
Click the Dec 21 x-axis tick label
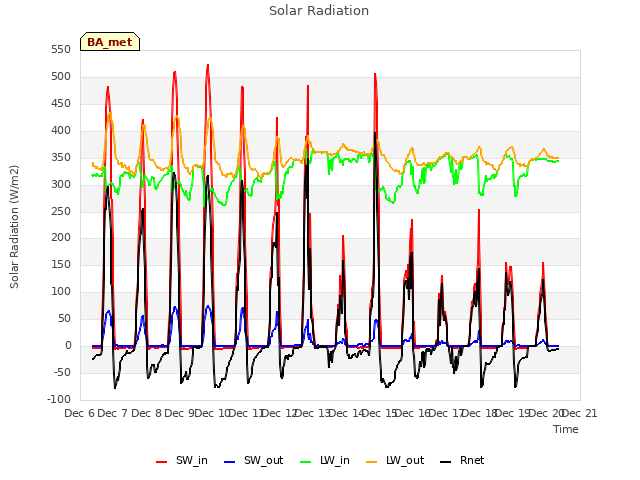[579, 413]
